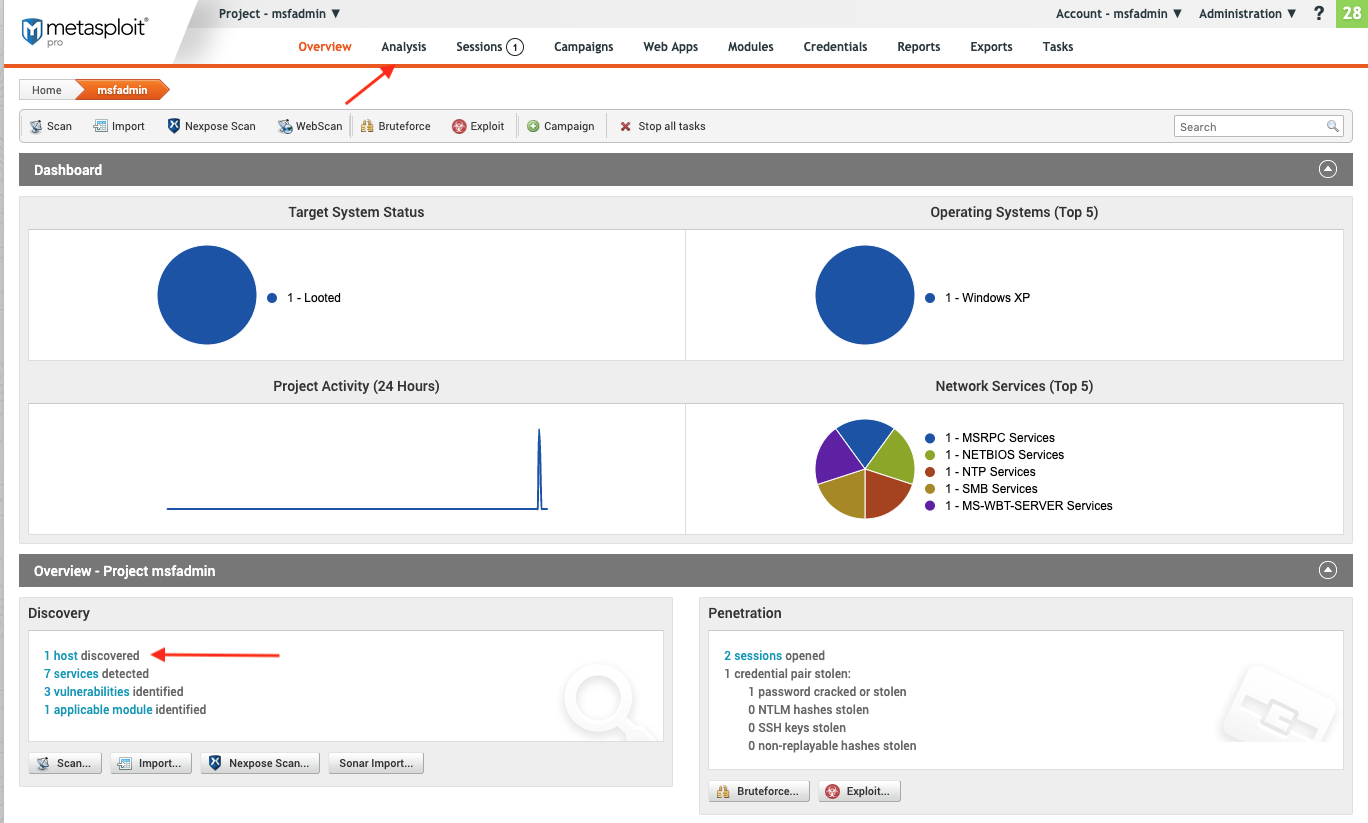
Task: Click the Sessions count badge
Action: pos(515,47)
